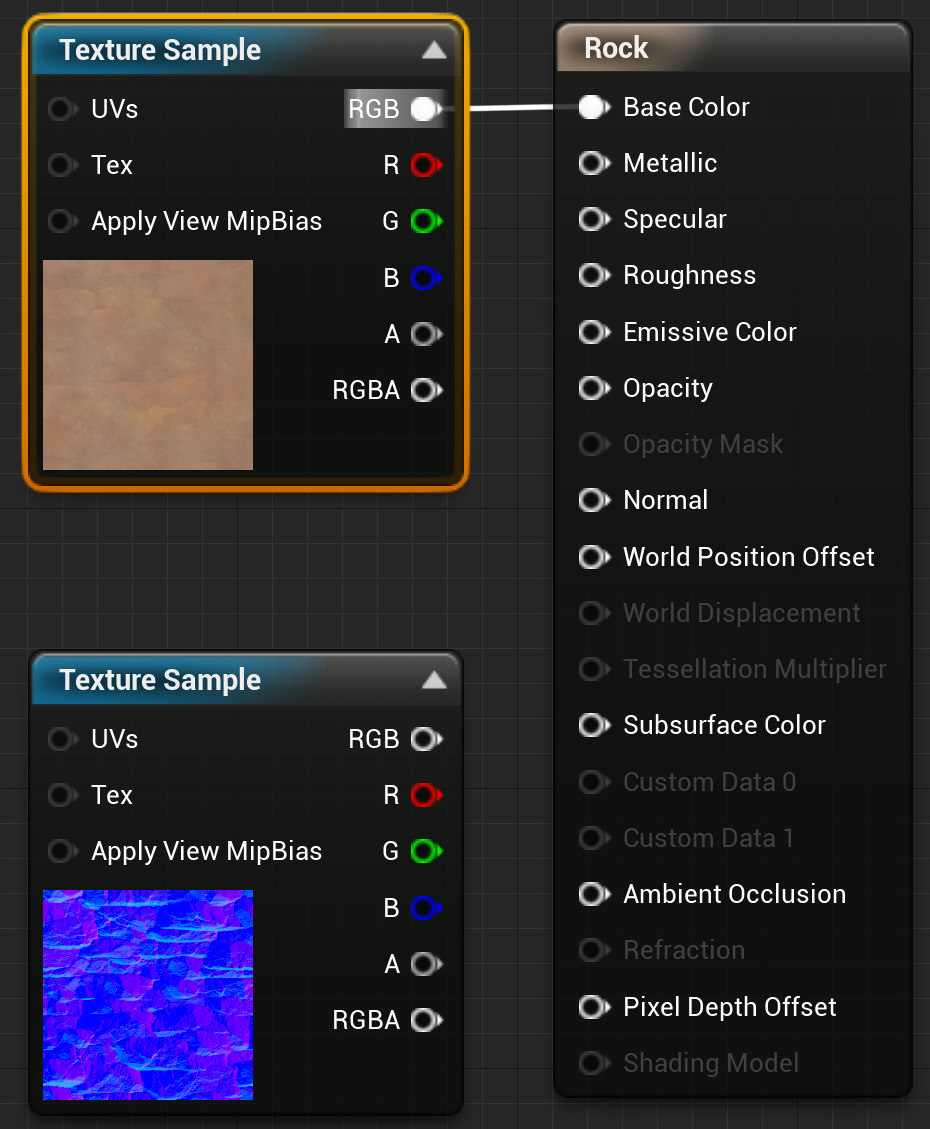Click the Metallic input pin on Rock node
Viewport: 930px width, 1129px height.
click(x=593, y=163)
